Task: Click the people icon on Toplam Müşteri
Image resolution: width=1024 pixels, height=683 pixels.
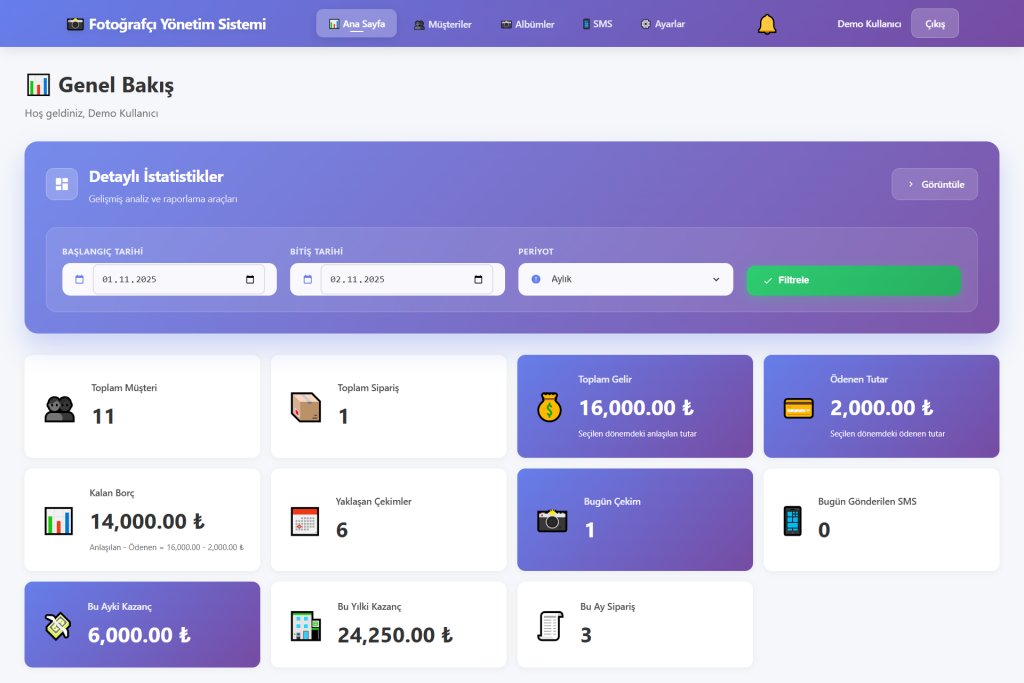Action: point(59,407)
